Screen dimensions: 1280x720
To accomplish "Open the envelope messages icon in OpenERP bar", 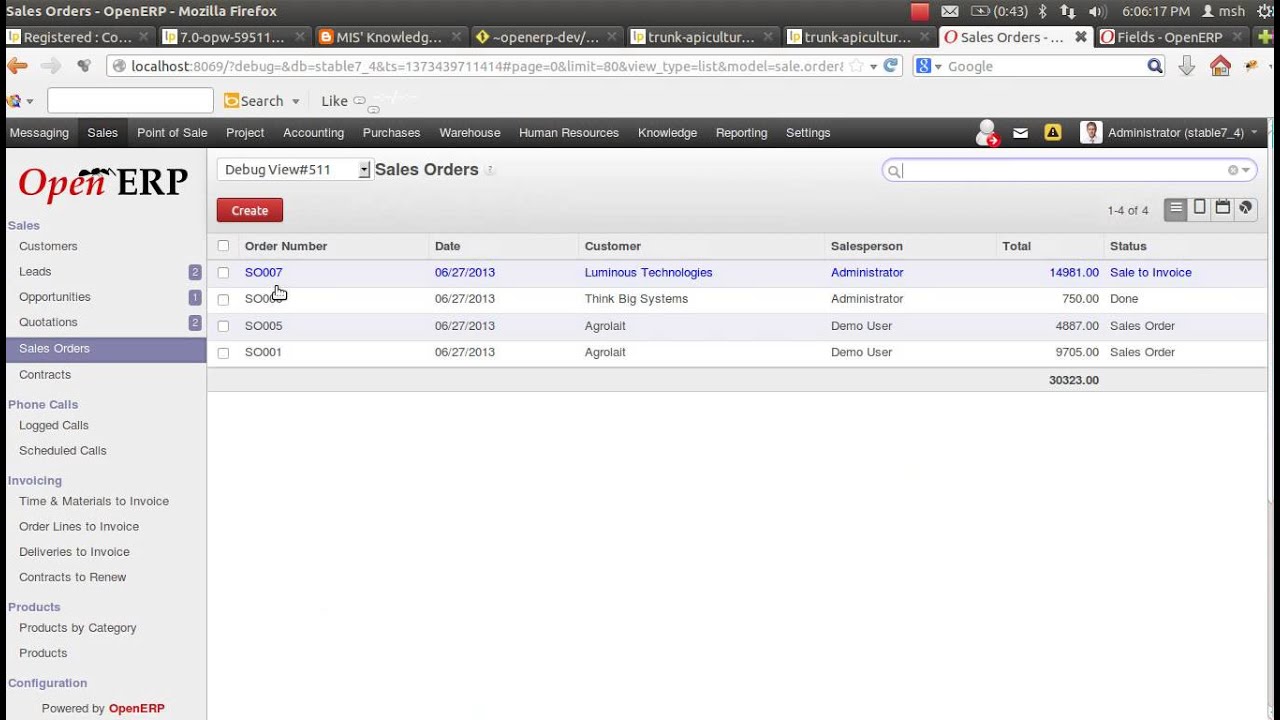I will pyautogui.click(x=1020, y=132).
